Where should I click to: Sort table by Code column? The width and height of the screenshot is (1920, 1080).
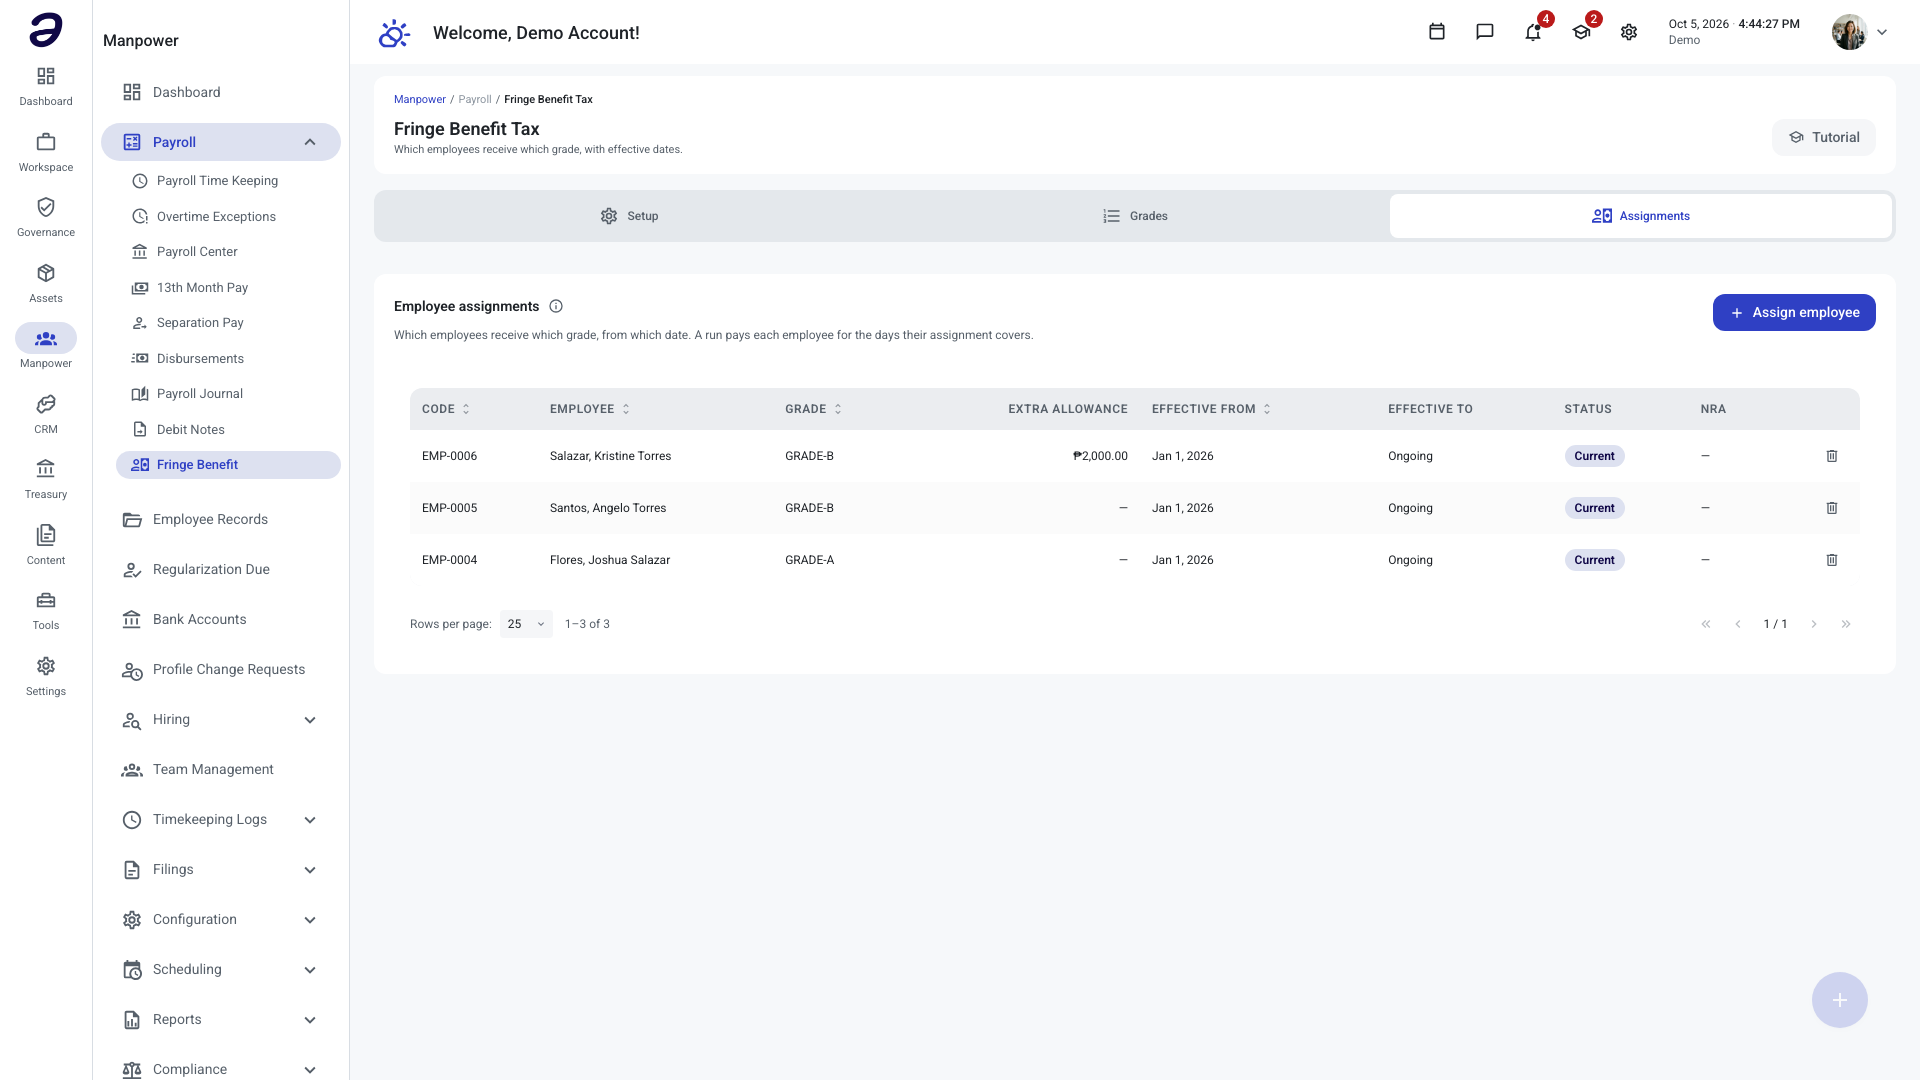[x=445, y=409]
